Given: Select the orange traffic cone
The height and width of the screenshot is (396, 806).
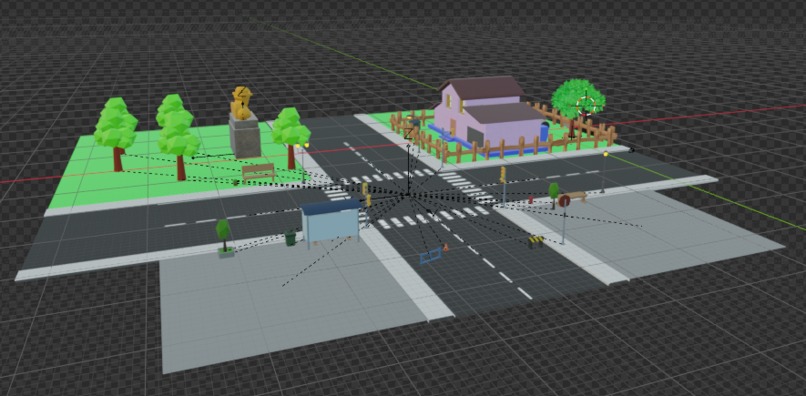Looking at the screenshot, I should (x=446, y=248).
